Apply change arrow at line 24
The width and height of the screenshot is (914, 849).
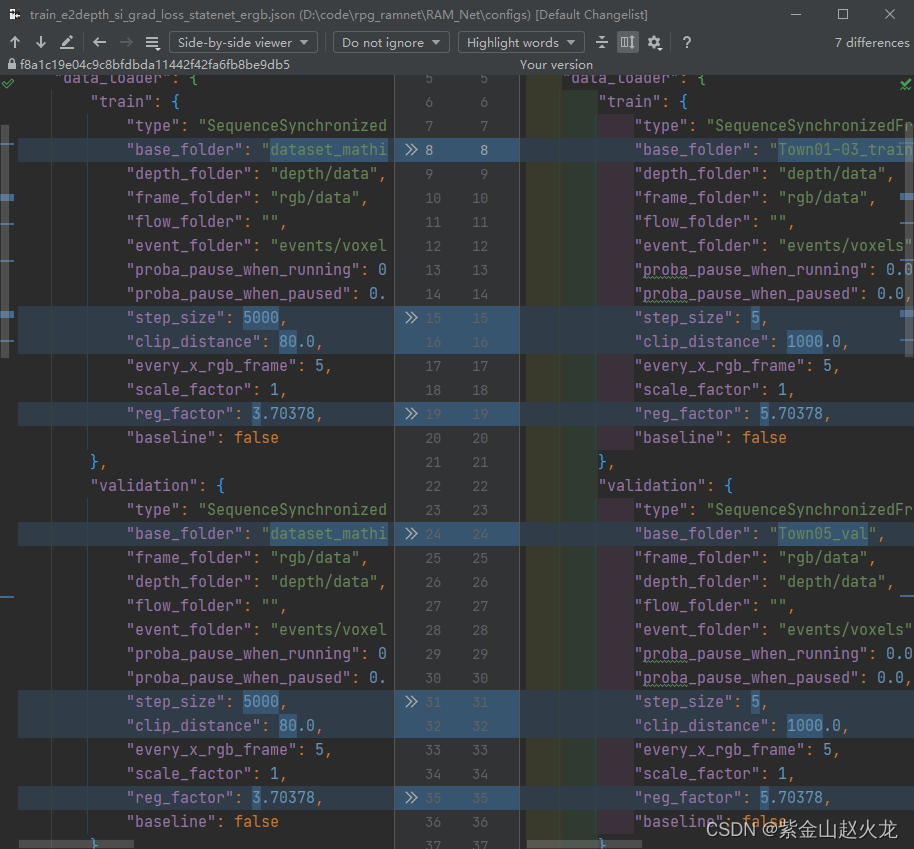click(x=412, y=534)
